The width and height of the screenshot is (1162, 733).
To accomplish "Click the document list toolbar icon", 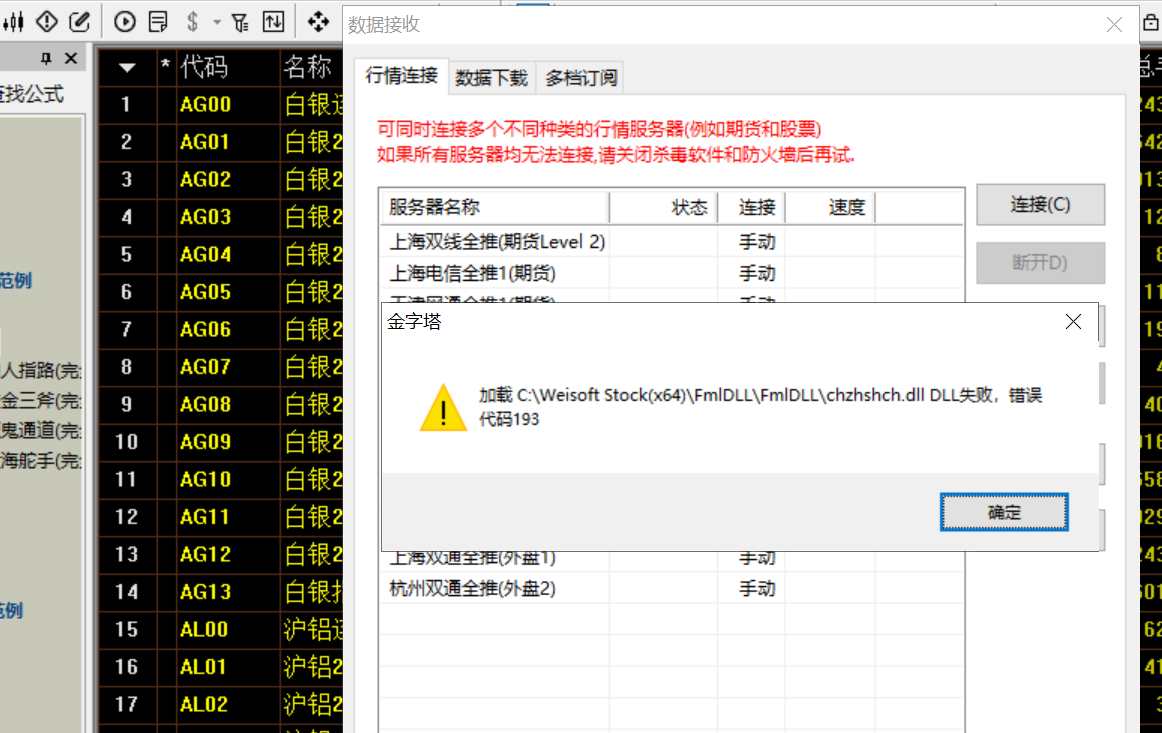I will [x=158, y=21].
